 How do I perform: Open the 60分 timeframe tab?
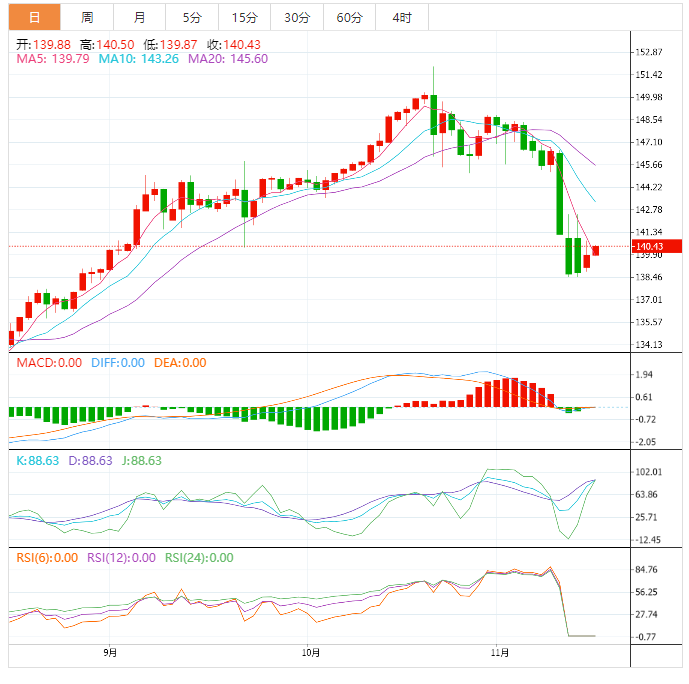(x=349, y=17)
